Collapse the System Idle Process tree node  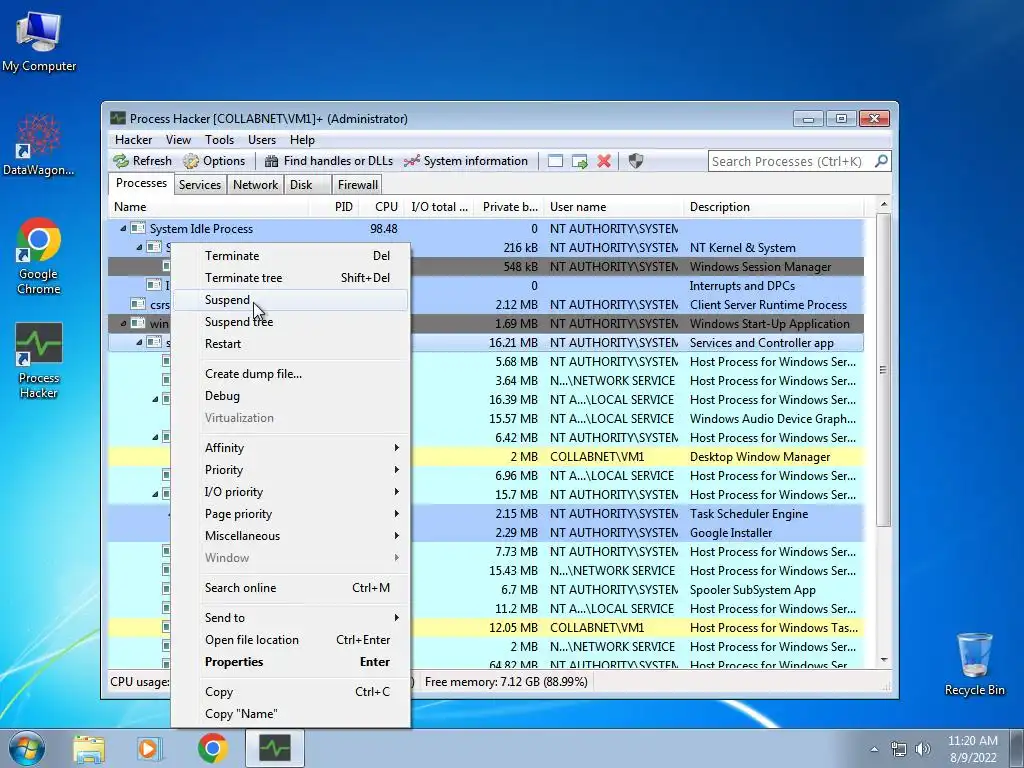[123, 229]
